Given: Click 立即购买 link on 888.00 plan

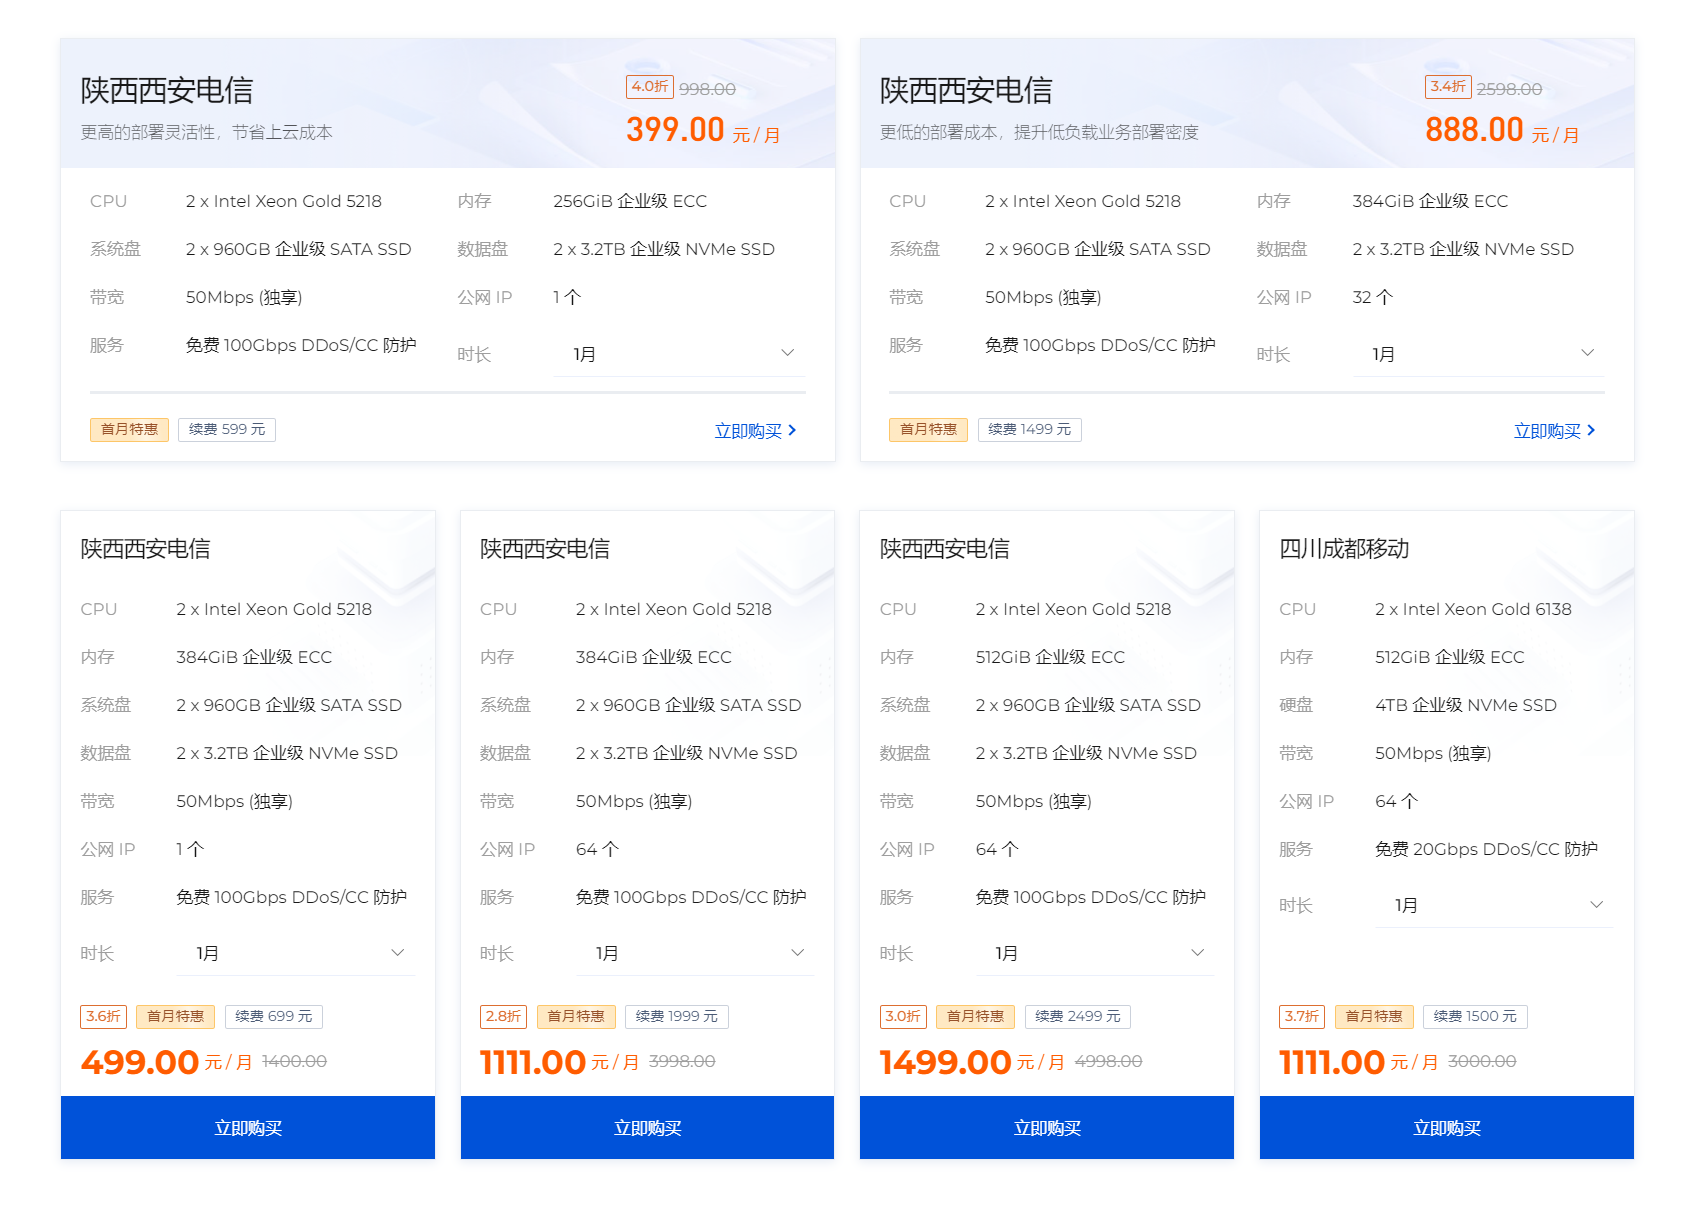Looking at the screenshot, I should (x=1554, y=431).
